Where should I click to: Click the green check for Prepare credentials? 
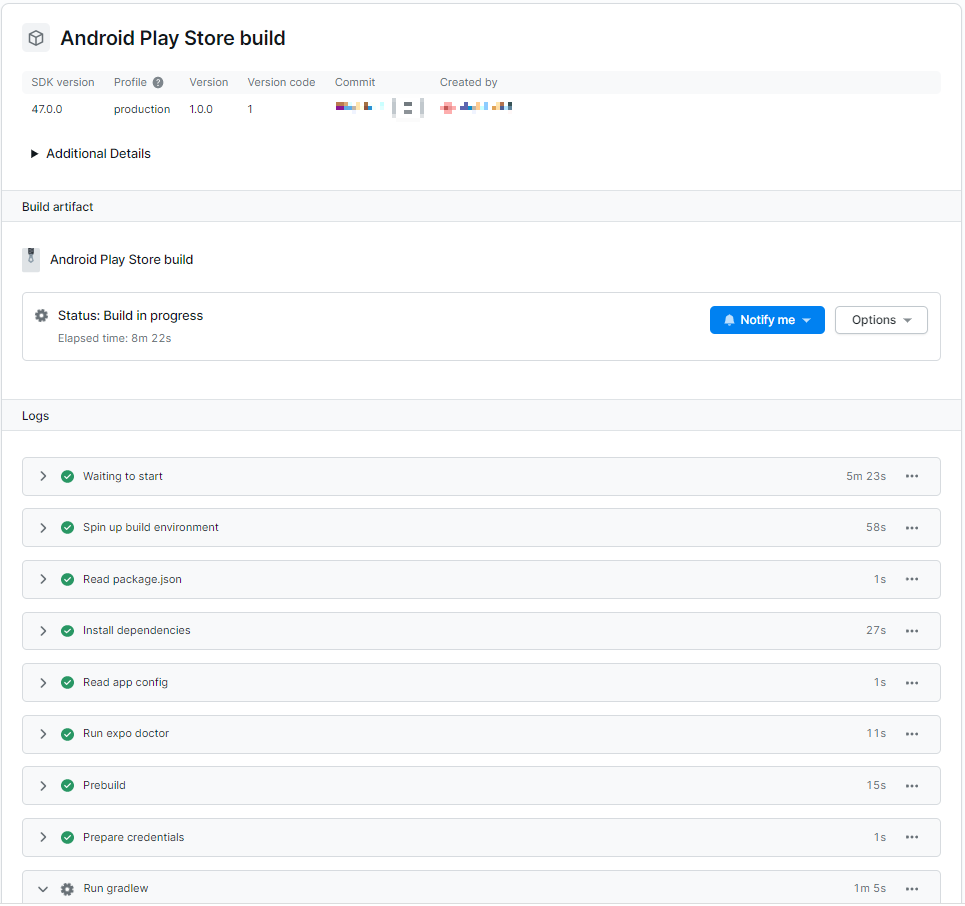68,837
